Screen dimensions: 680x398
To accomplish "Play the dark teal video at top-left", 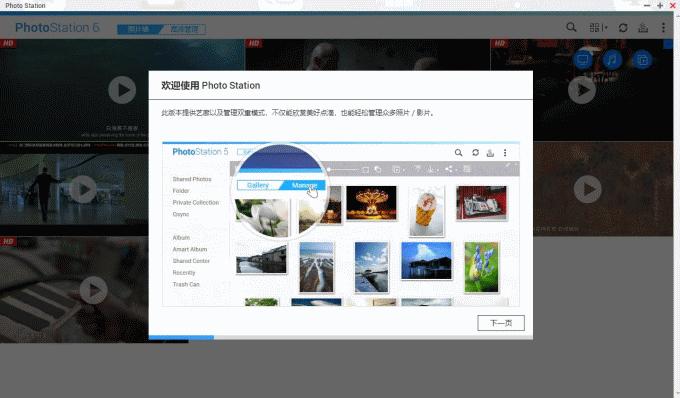I will point(122,90).
